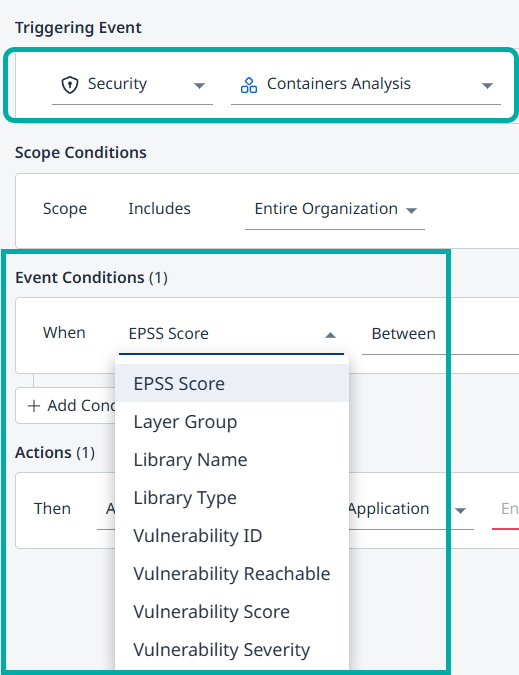Collapse the EPSS Score dropdown arrow
The width and height of the screenshot is (519, 675).
point(330,335)
